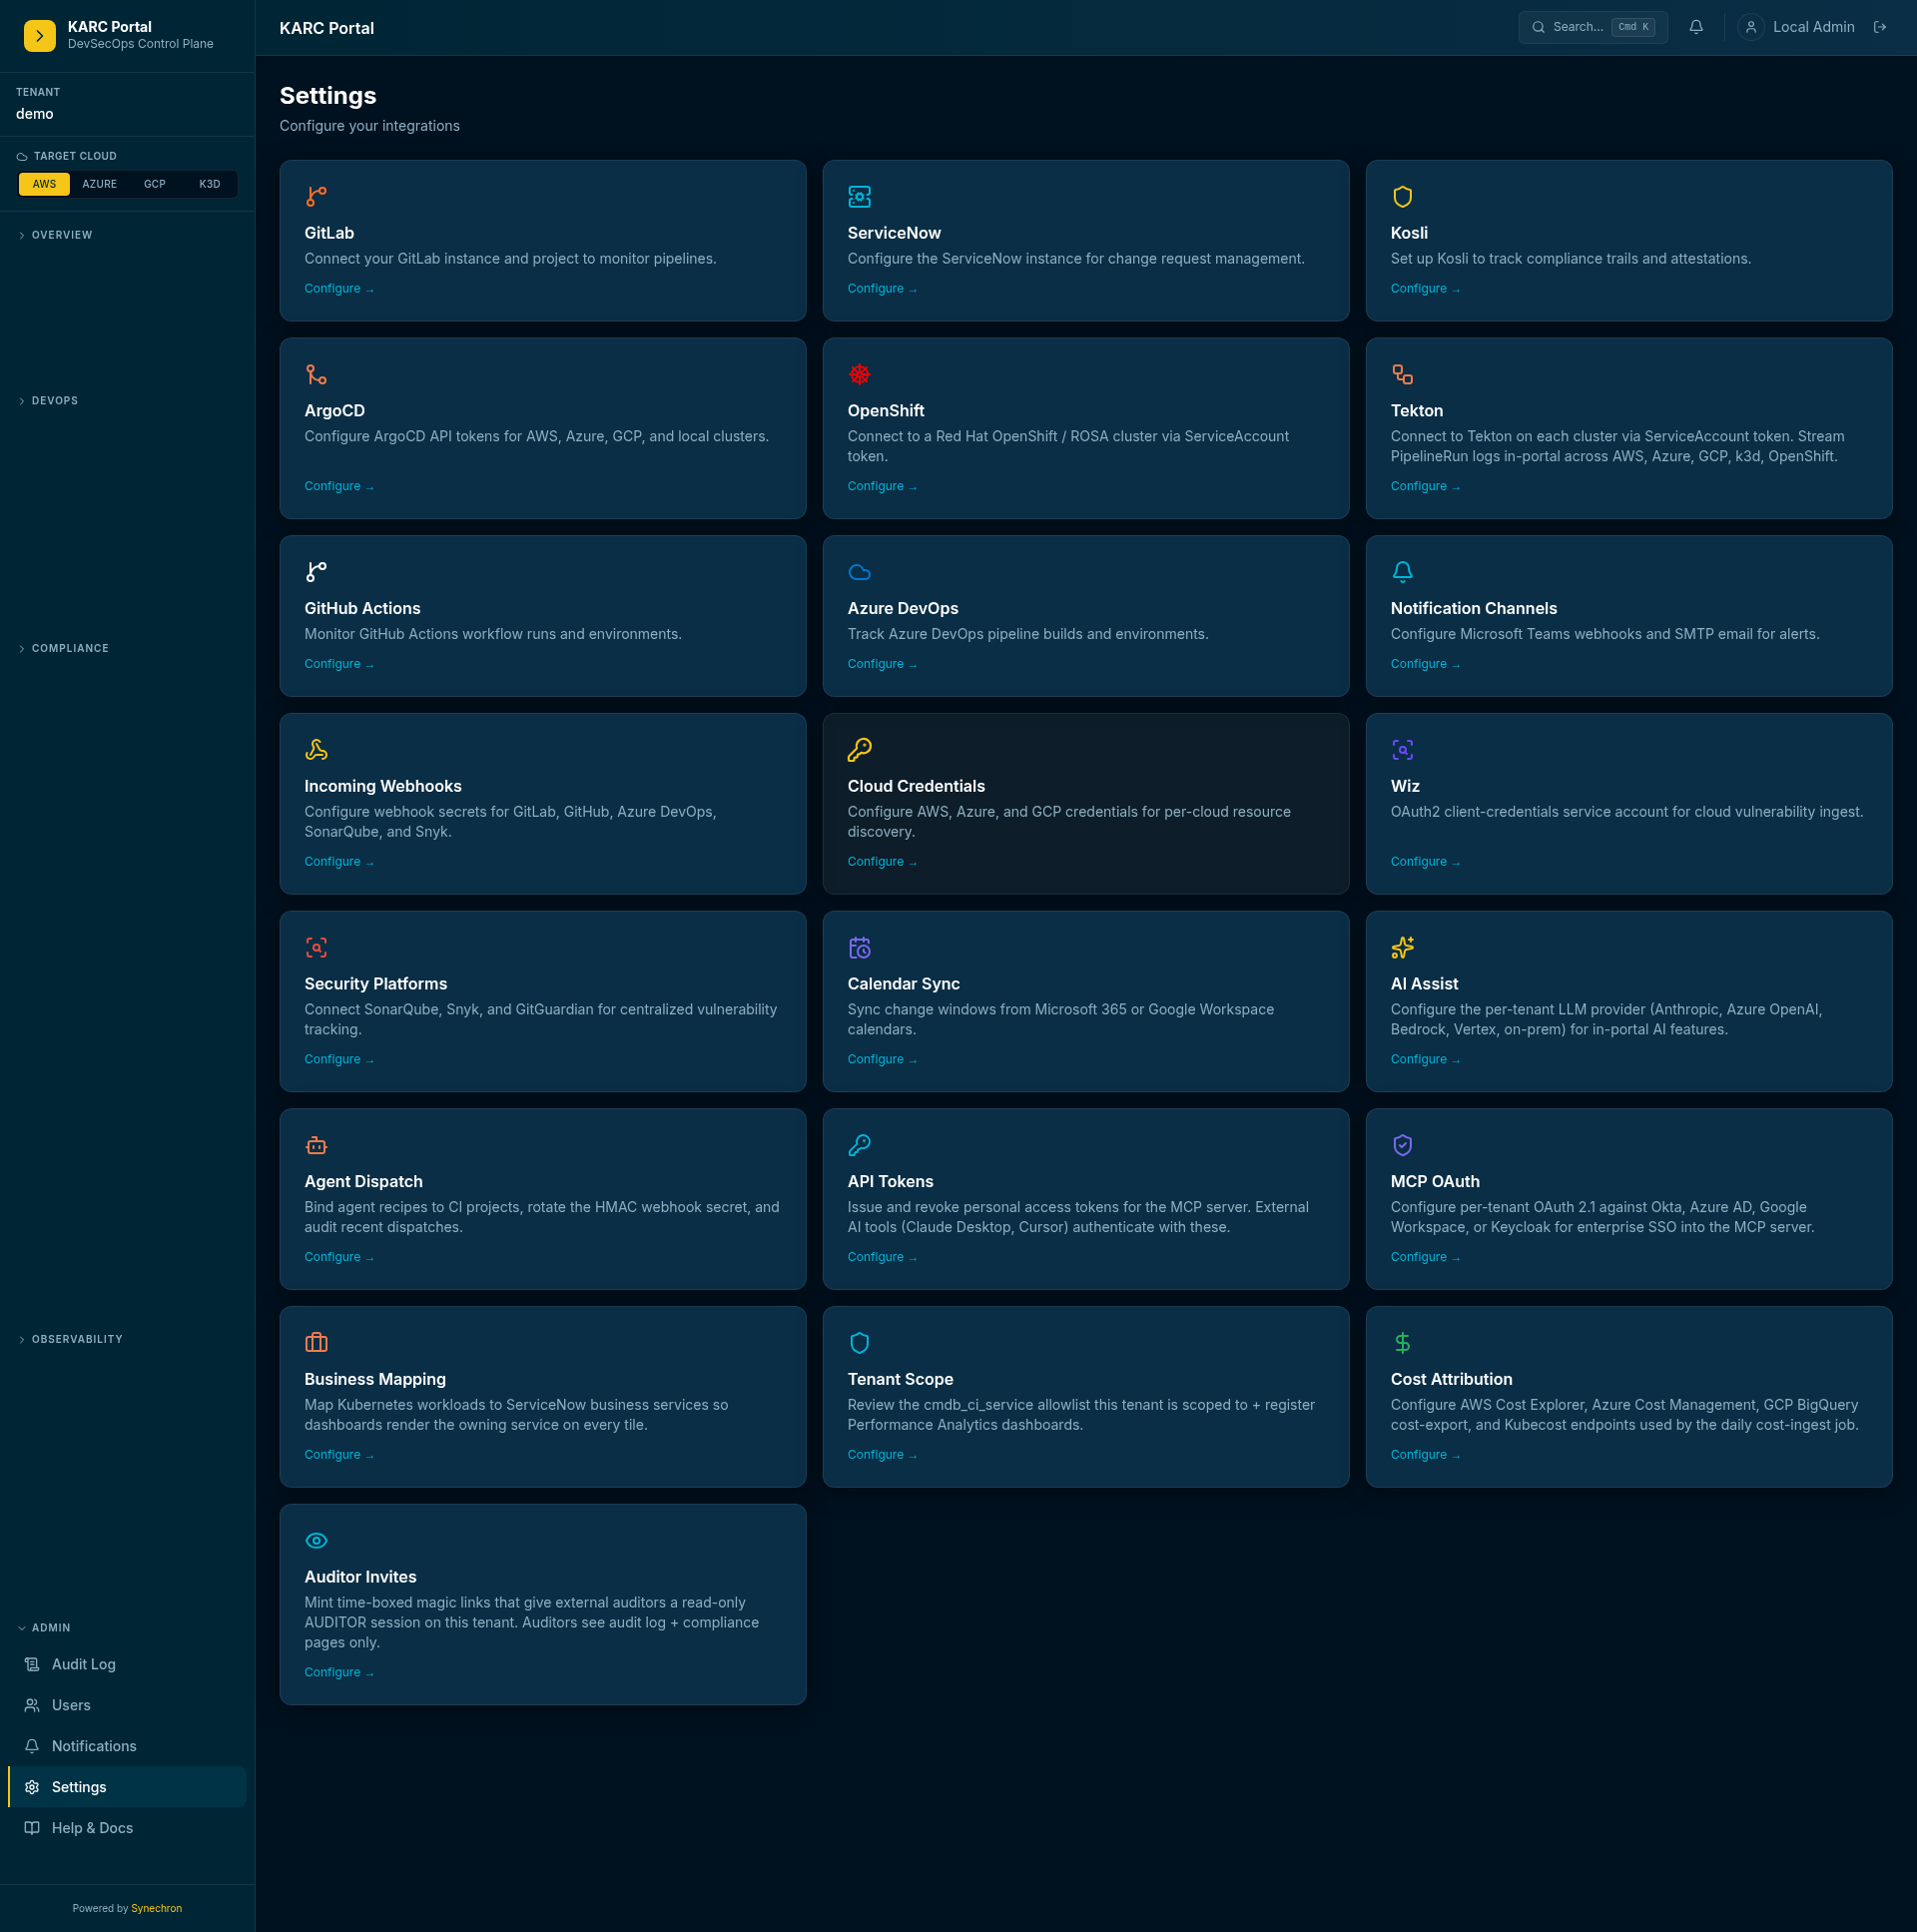Select AWS as target cloud
This screenshot has height=1932, width=1917.
pyautogui.click(x=44, y=184)
